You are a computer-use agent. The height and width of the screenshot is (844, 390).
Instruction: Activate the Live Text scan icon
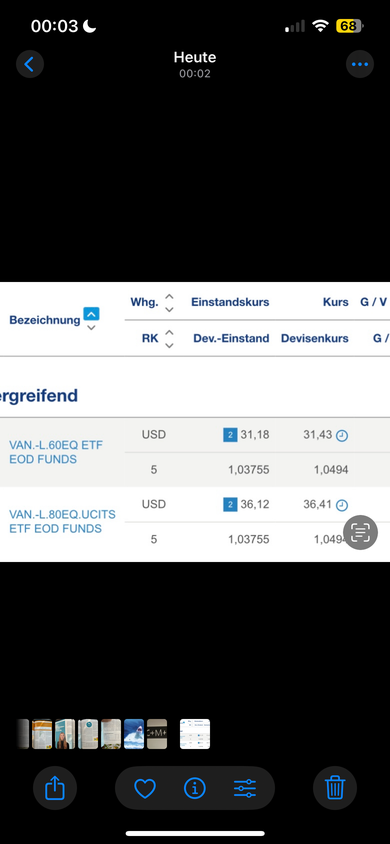360,532
